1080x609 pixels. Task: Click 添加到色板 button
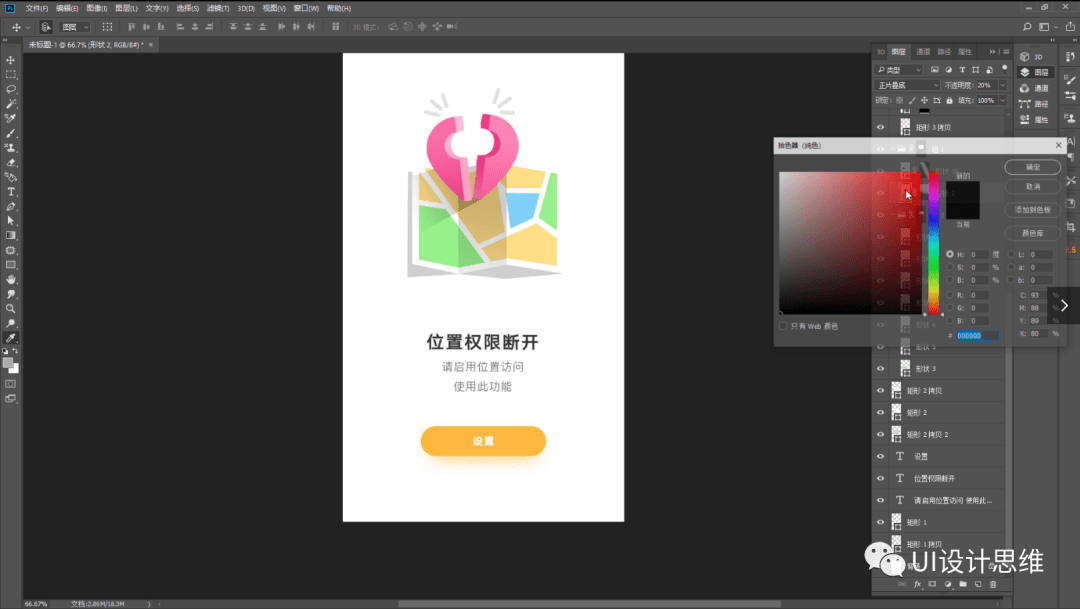[x=1032, y=210]
